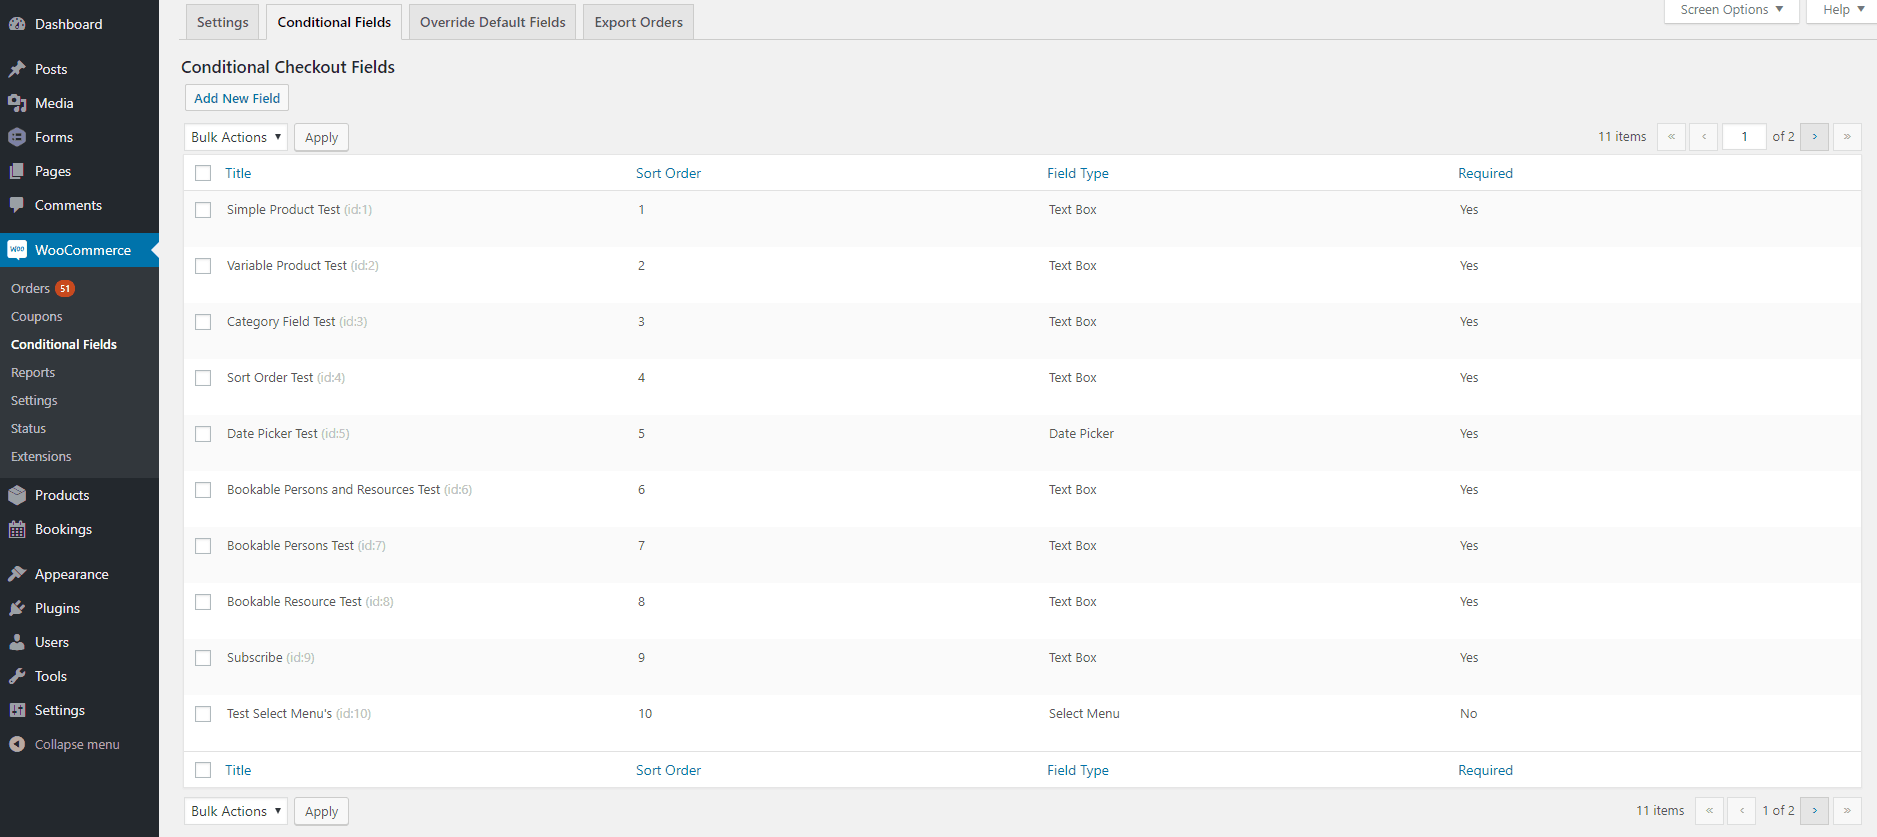Click the Users person icon

coord(17,642)
